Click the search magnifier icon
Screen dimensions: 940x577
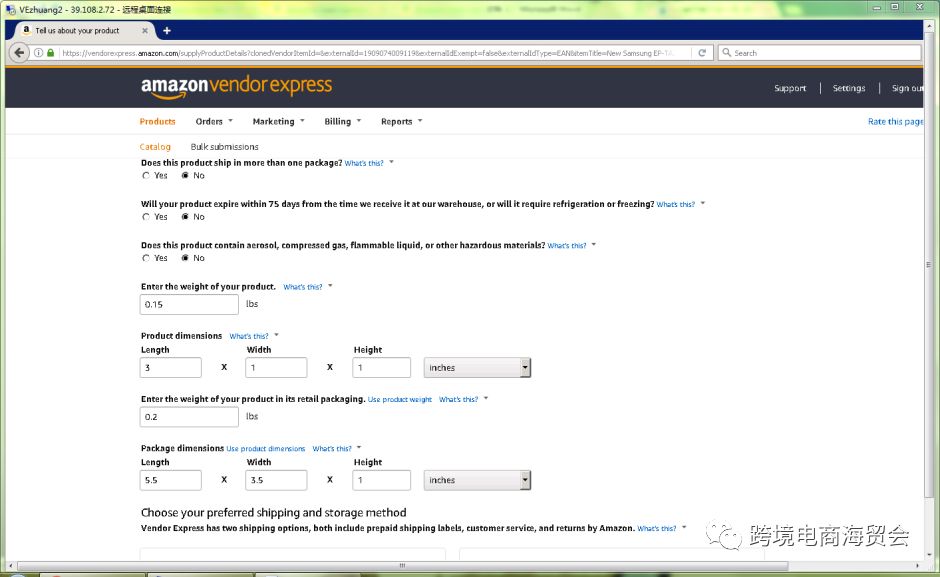727,53
